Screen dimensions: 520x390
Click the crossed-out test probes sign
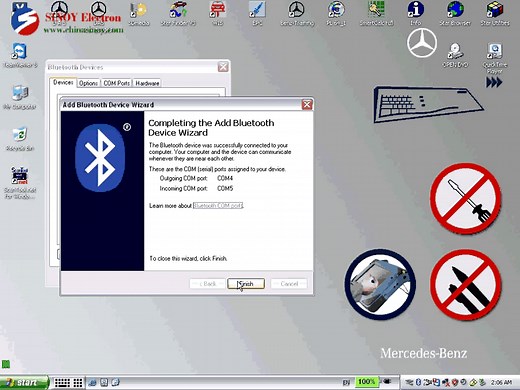coord(466,285)
